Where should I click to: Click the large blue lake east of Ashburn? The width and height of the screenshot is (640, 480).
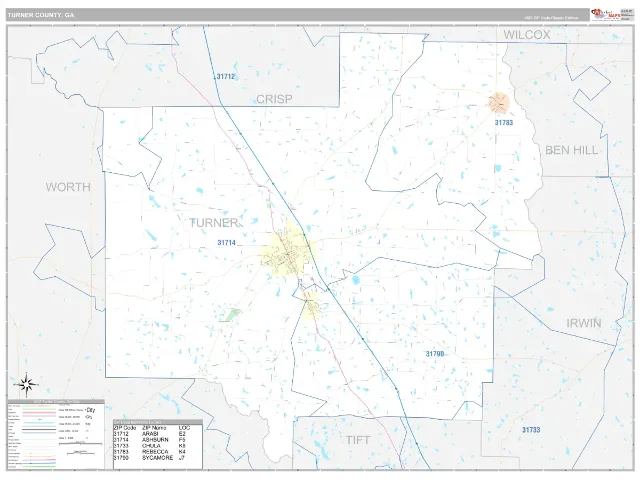coord(356,280)
